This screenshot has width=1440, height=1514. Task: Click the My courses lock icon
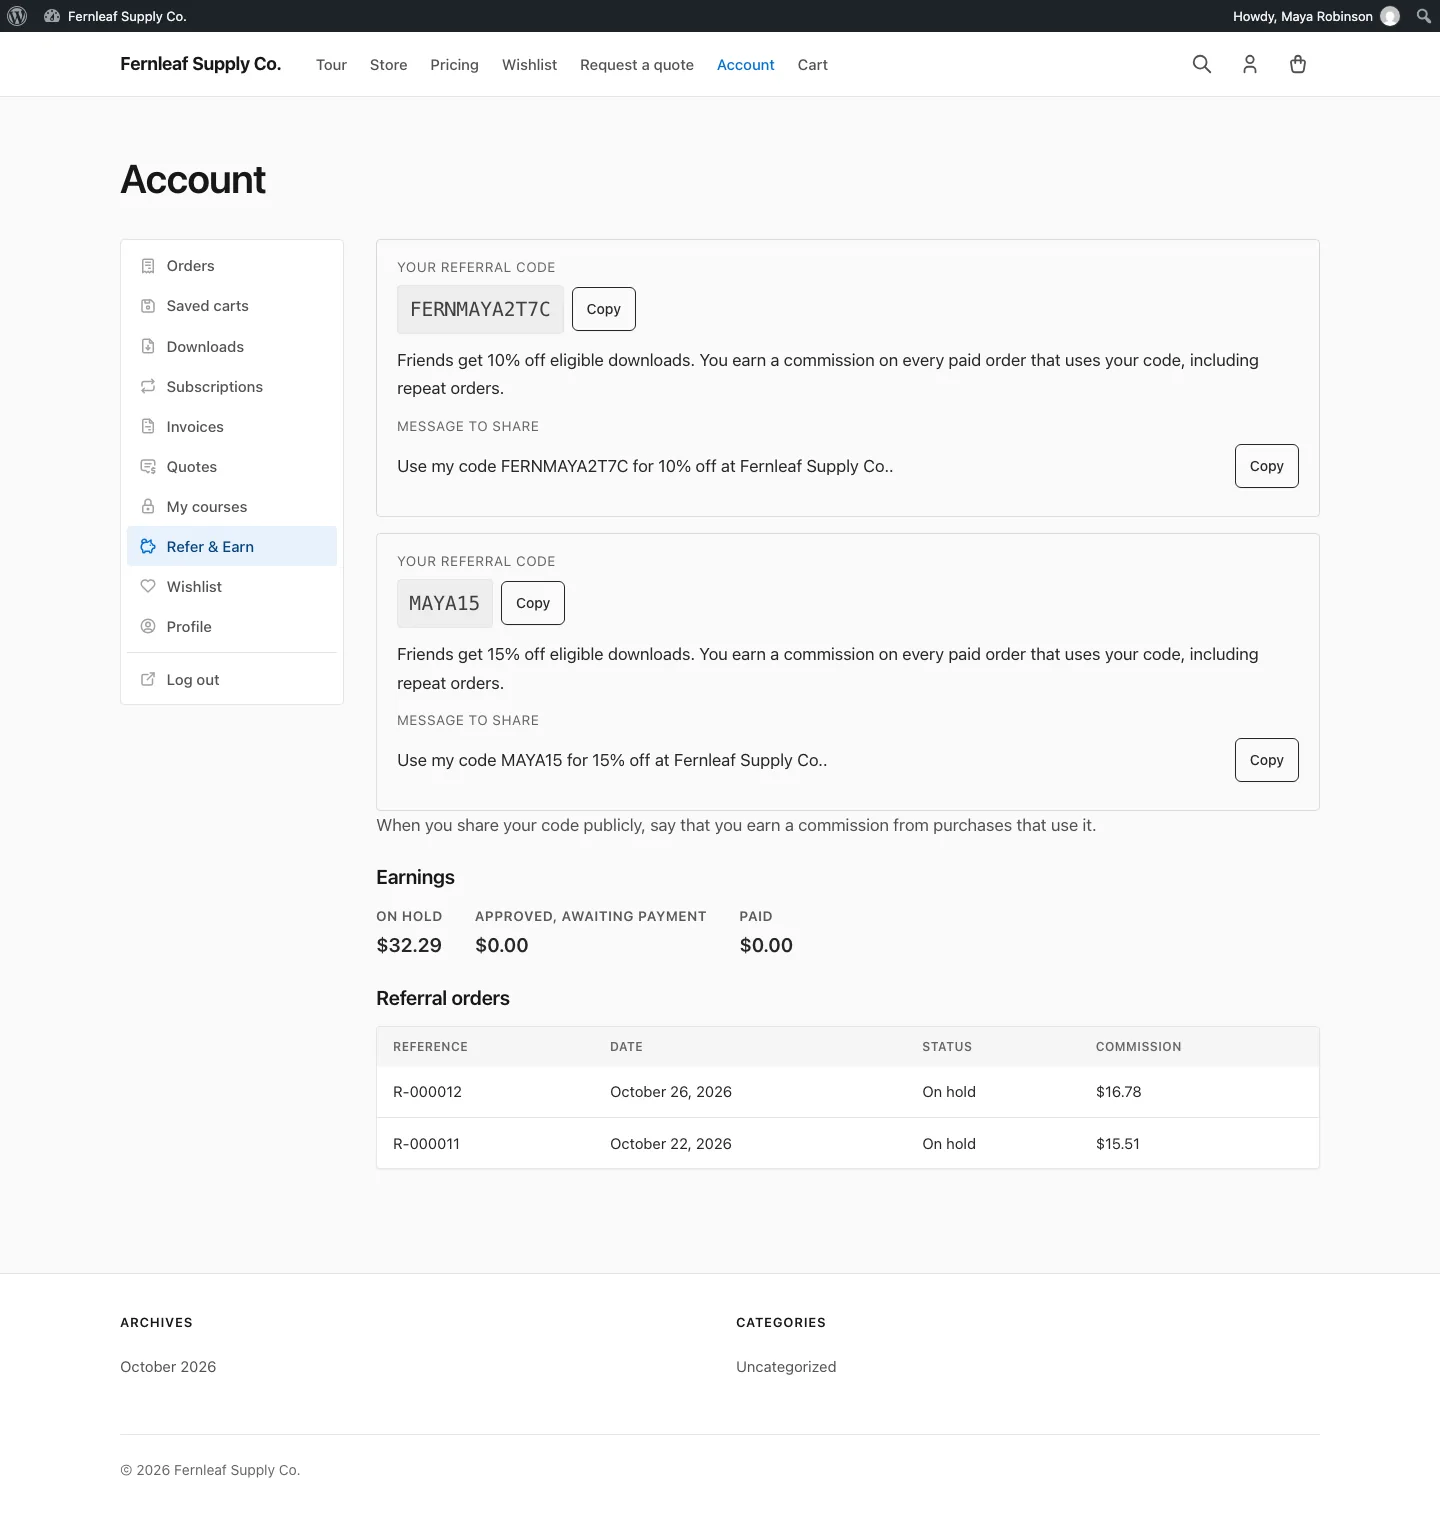(148, 507)
